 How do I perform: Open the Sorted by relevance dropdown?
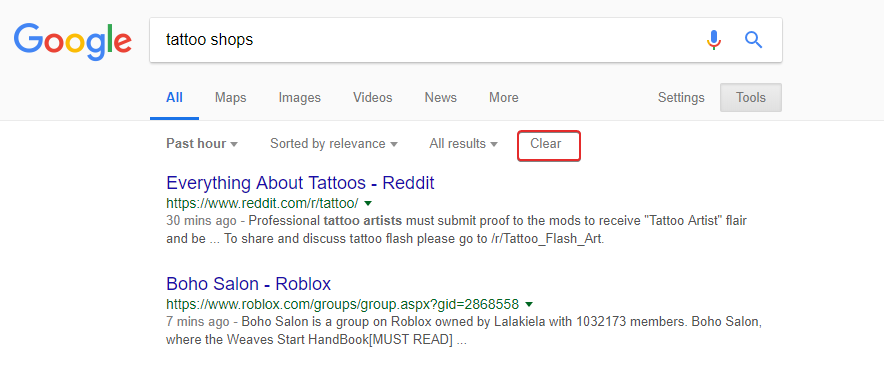tap(334, 144)
